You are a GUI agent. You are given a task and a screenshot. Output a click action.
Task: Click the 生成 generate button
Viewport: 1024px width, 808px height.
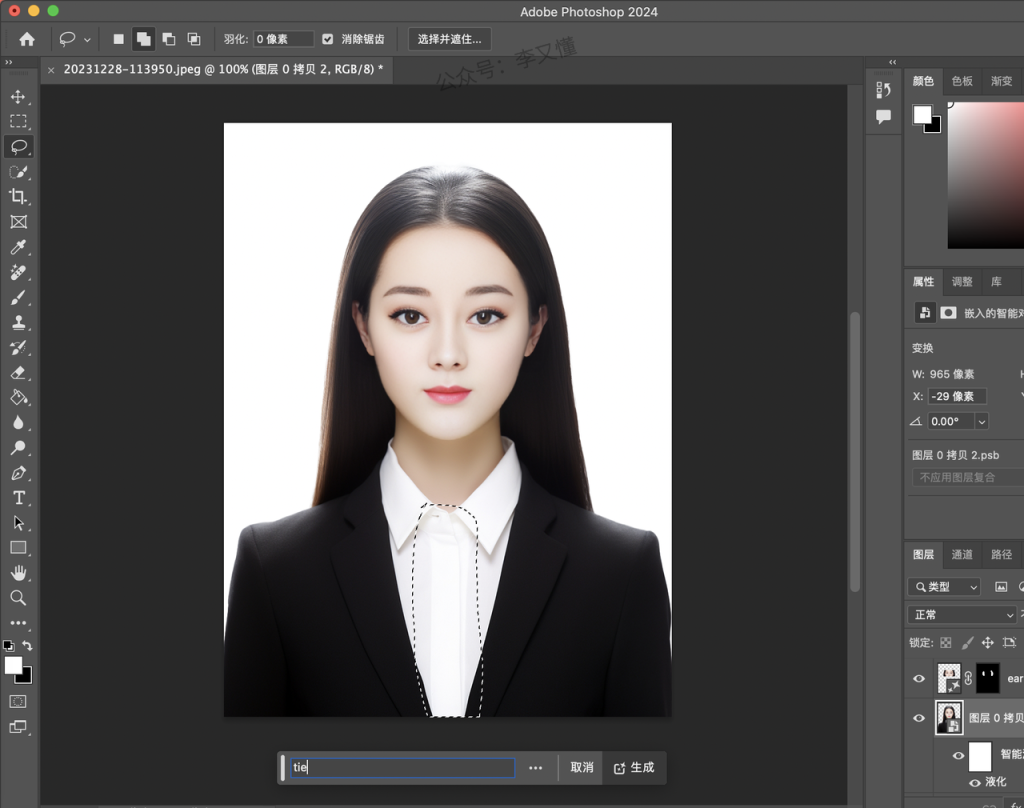coord(634,767)
